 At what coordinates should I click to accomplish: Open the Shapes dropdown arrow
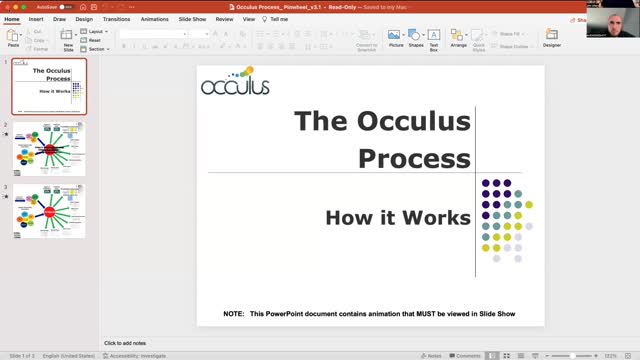click(423, 35)
